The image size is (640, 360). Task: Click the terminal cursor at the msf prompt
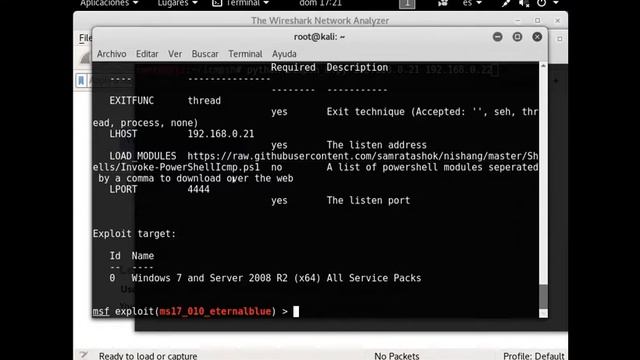[x=296, y=311]
